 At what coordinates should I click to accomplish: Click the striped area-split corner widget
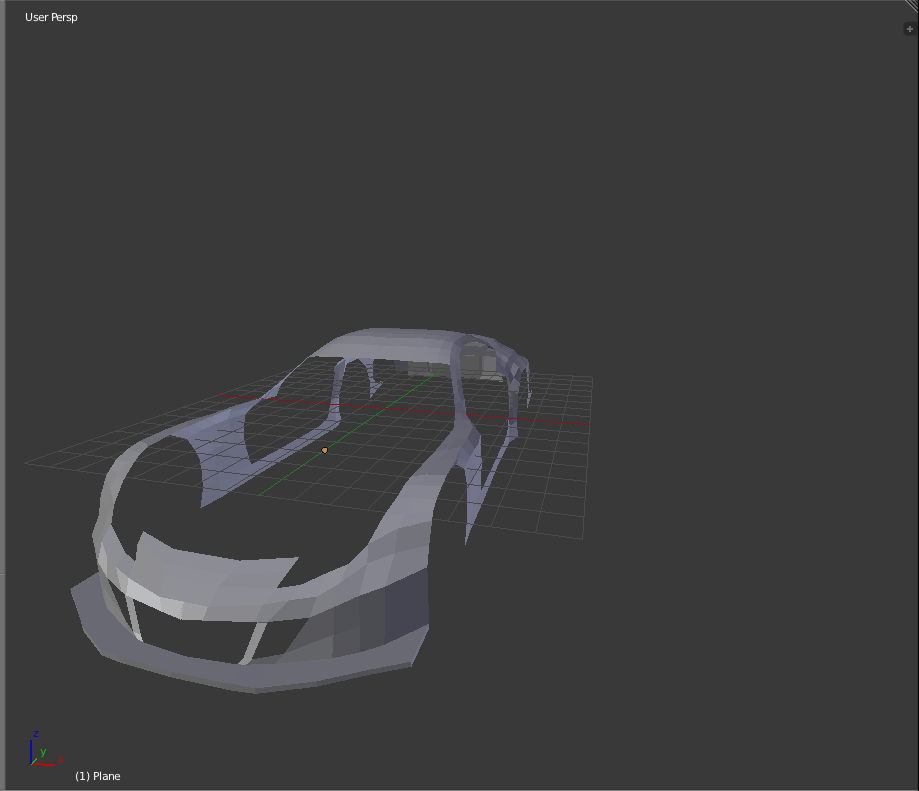tap(913, 5)
